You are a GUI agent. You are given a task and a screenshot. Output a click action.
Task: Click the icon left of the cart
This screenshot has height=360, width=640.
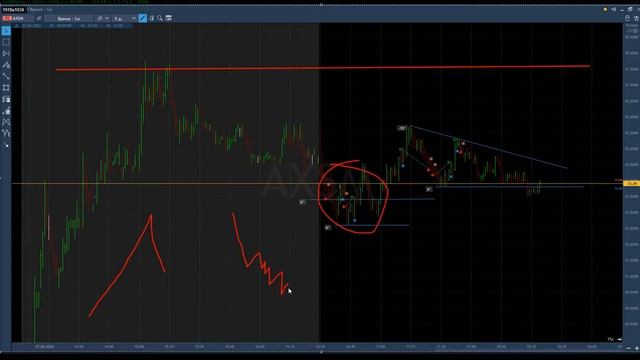627,18
